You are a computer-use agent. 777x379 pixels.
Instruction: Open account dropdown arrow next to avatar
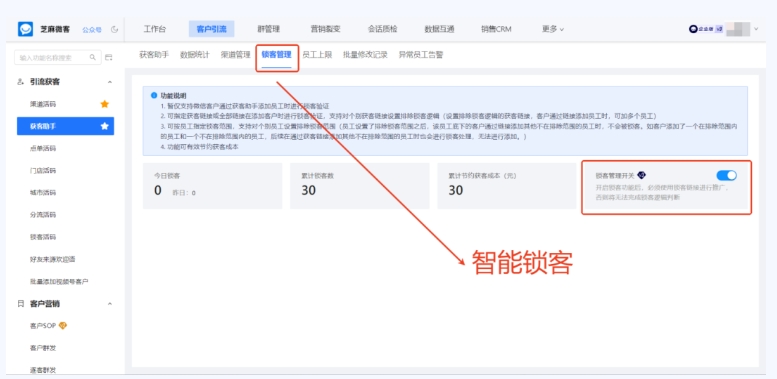756,29
